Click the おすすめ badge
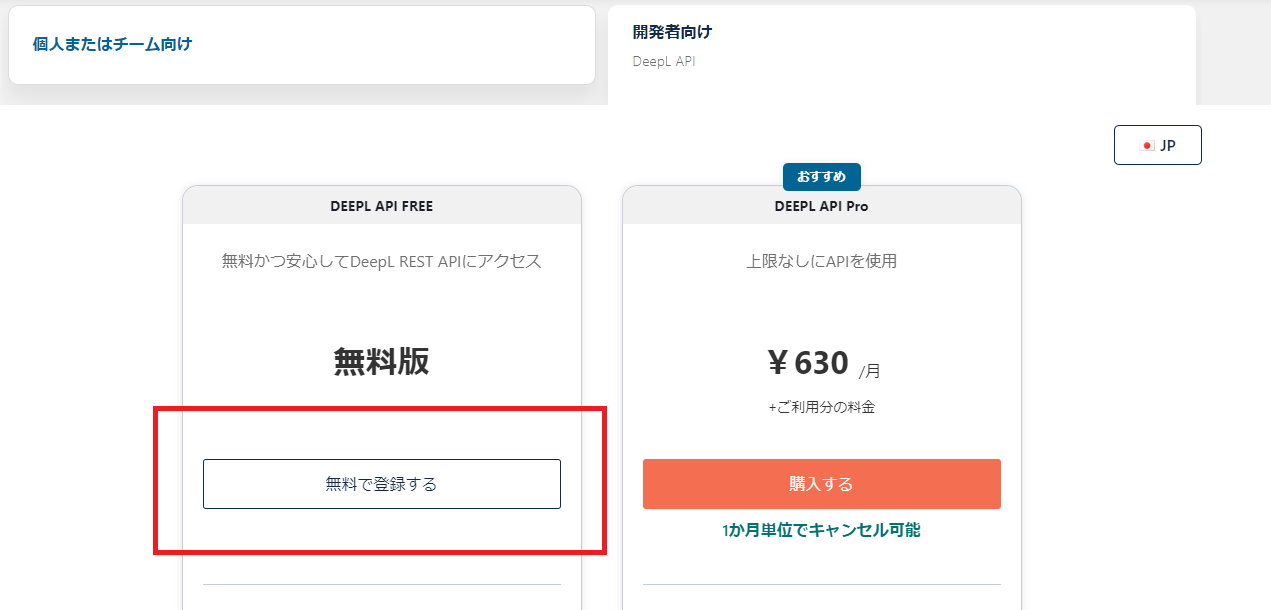The width and height of the screenshot is (1271, 610). point(821,177)
